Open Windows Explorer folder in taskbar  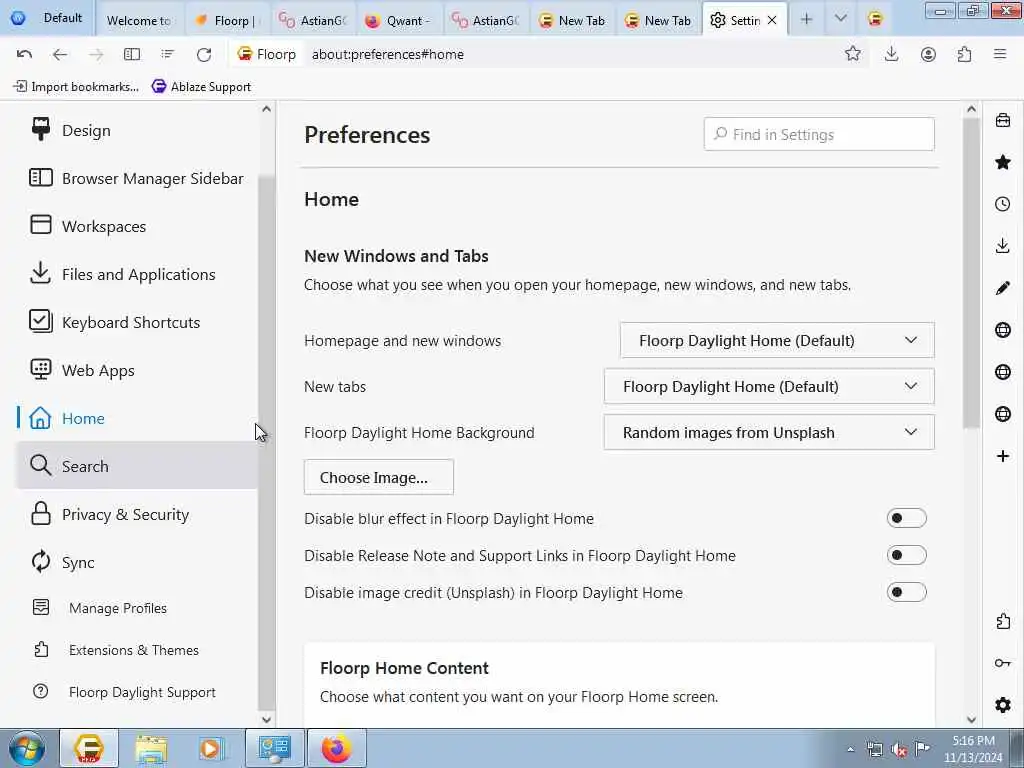[152, 748]
